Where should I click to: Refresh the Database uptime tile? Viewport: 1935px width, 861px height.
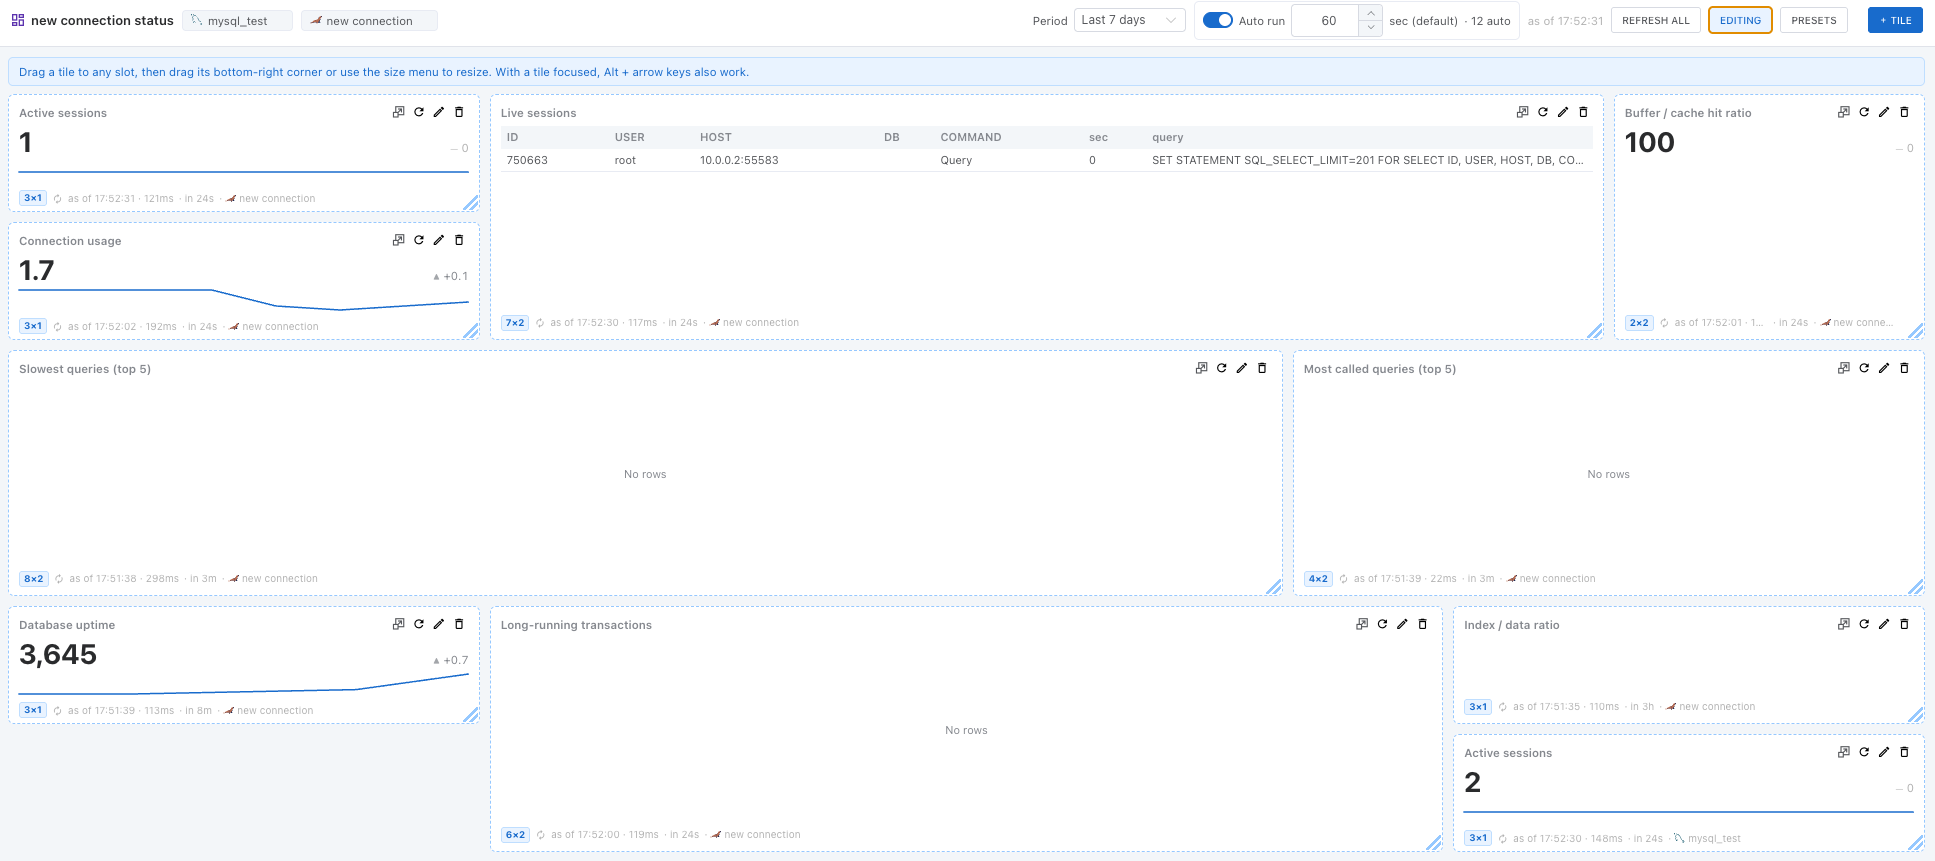(x=419, y=624)
